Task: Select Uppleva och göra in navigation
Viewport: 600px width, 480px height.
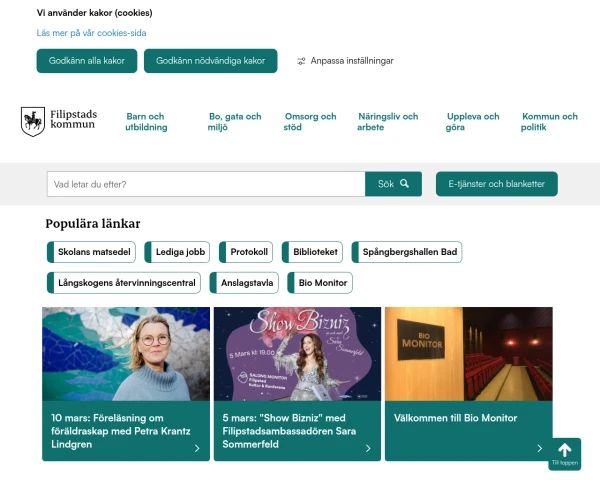Action: coord(472,122)
